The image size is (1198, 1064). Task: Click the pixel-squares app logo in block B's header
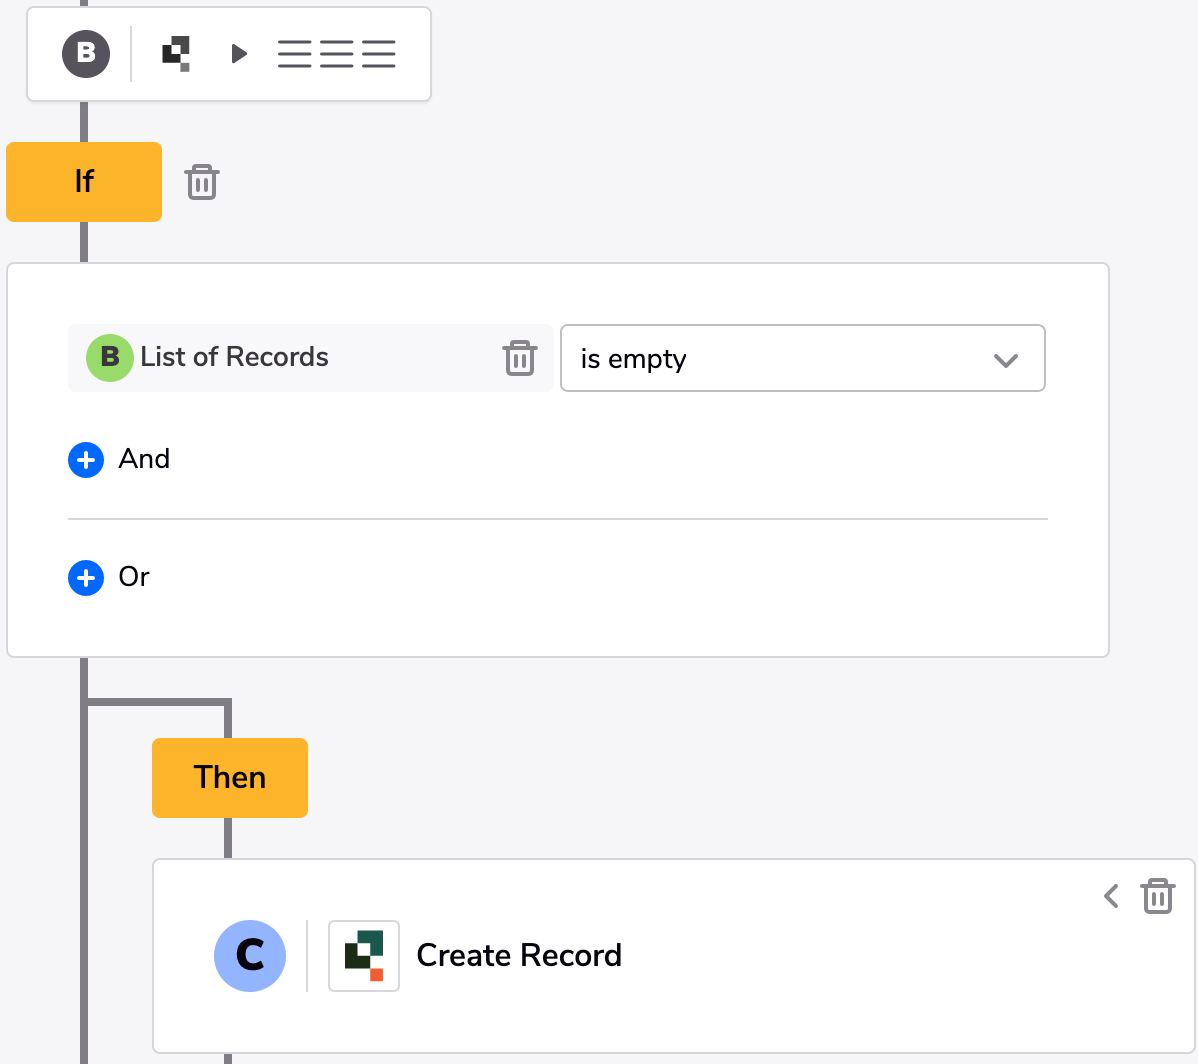pyautogui.click(x=175, y=54)
